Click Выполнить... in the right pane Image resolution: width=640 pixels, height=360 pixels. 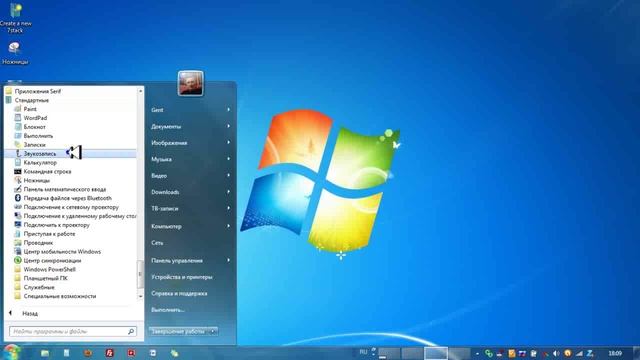168,310
